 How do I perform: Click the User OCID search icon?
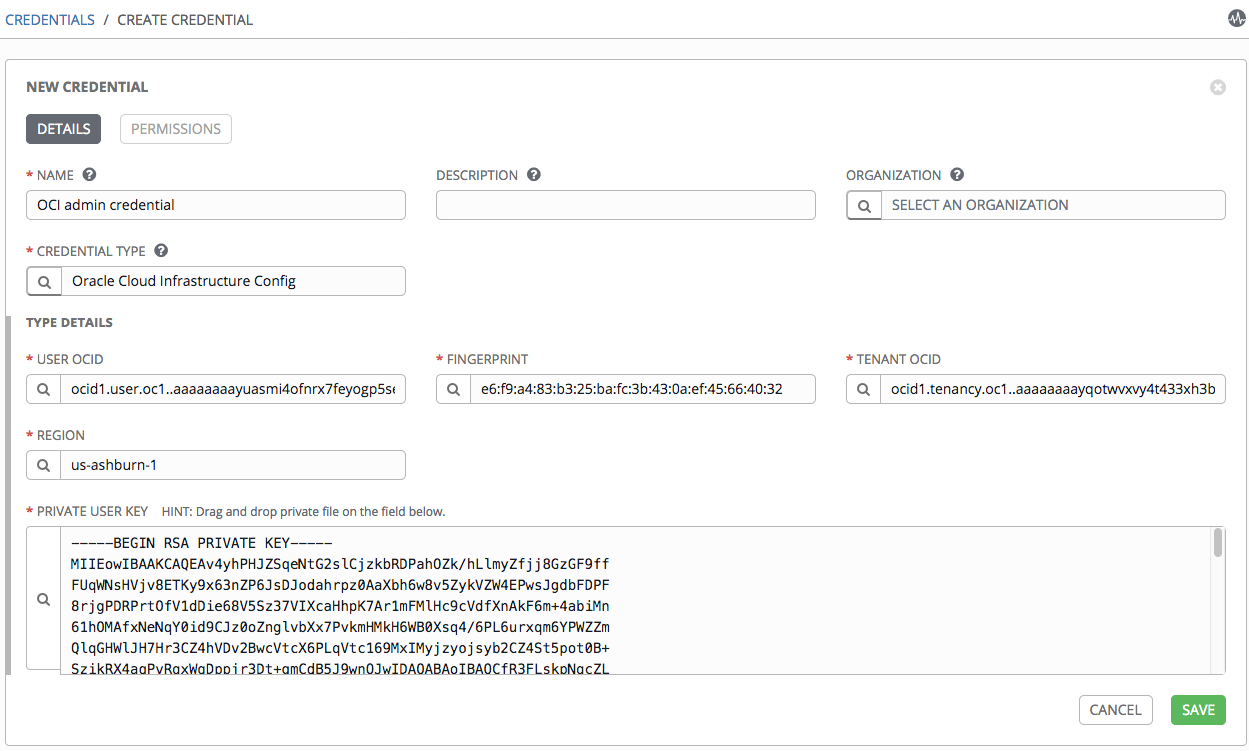click(x=43, y=388)
